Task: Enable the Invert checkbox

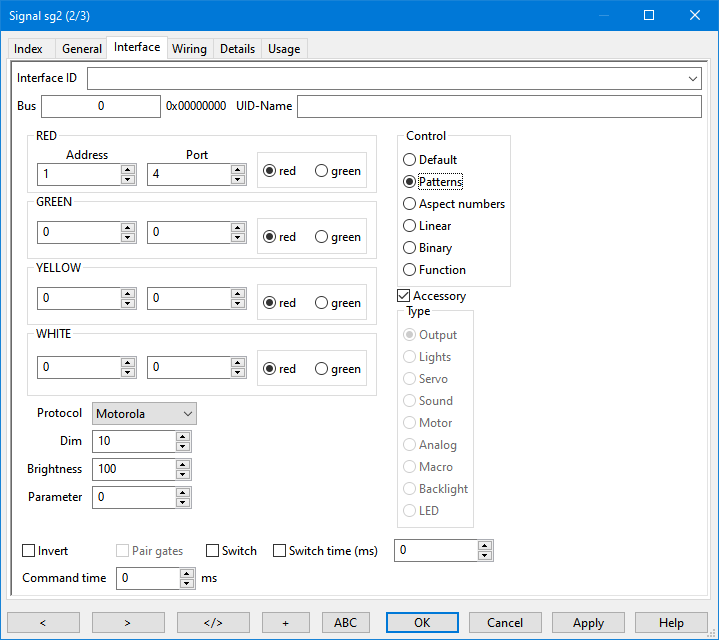Action: (29, 551)
